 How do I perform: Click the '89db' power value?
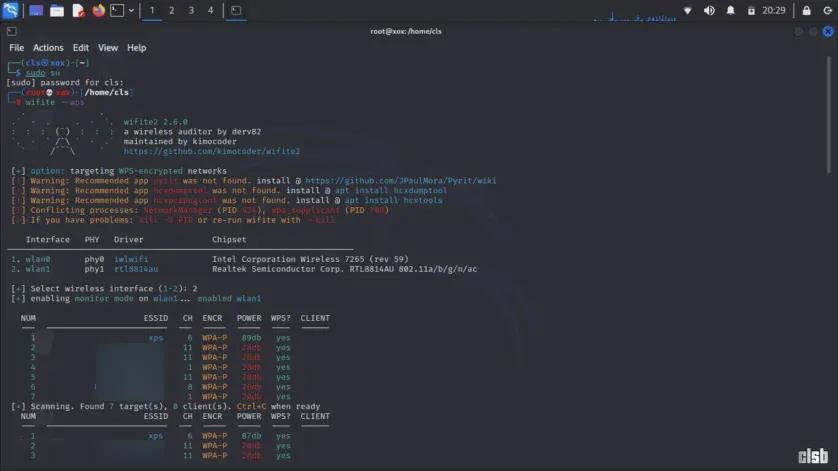tap(251, 338)
